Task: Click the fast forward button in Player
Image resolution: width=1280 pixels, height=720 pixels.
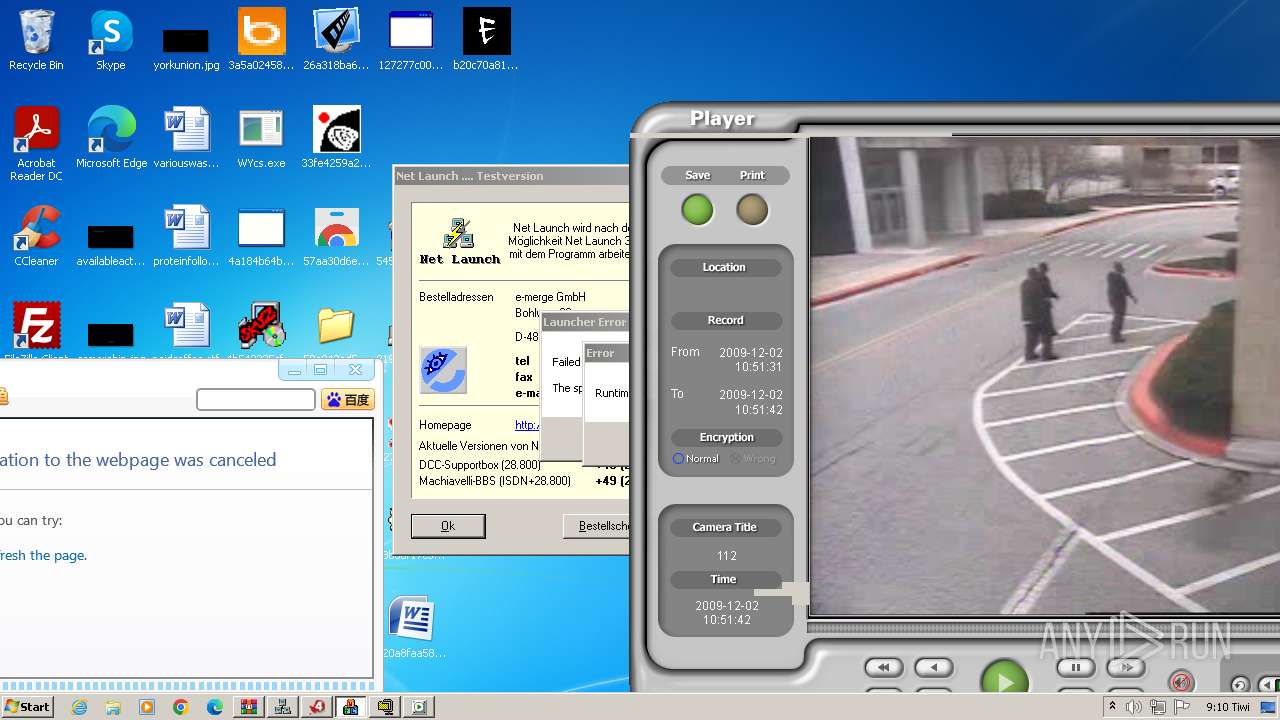Action: pos(1126,667)
